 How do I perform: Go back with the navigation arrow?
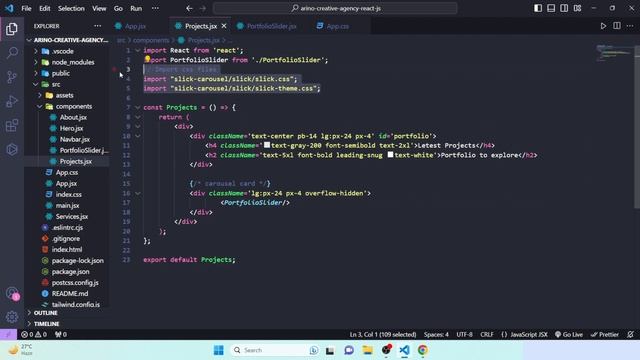pos(189,8)
